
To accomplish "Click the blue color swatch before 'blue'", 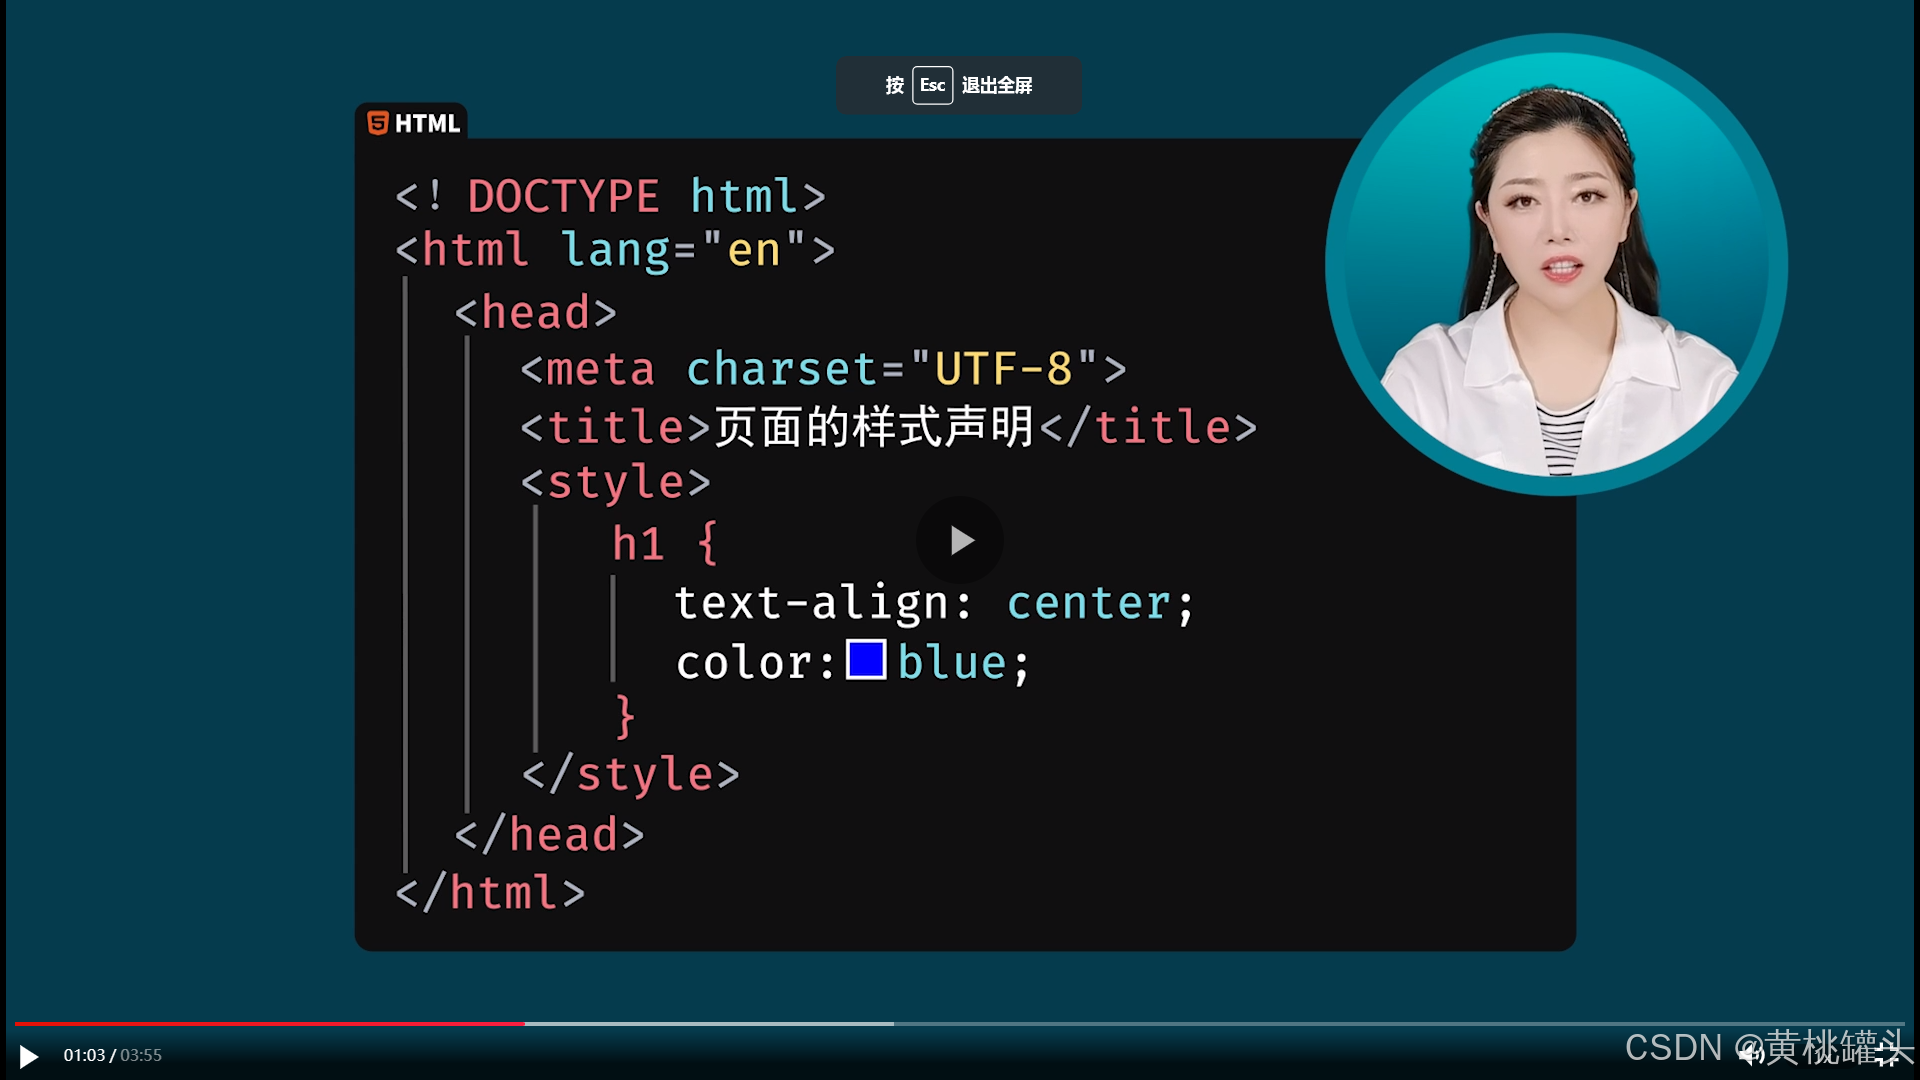I will pyautogui.click(x=866, y=660).
